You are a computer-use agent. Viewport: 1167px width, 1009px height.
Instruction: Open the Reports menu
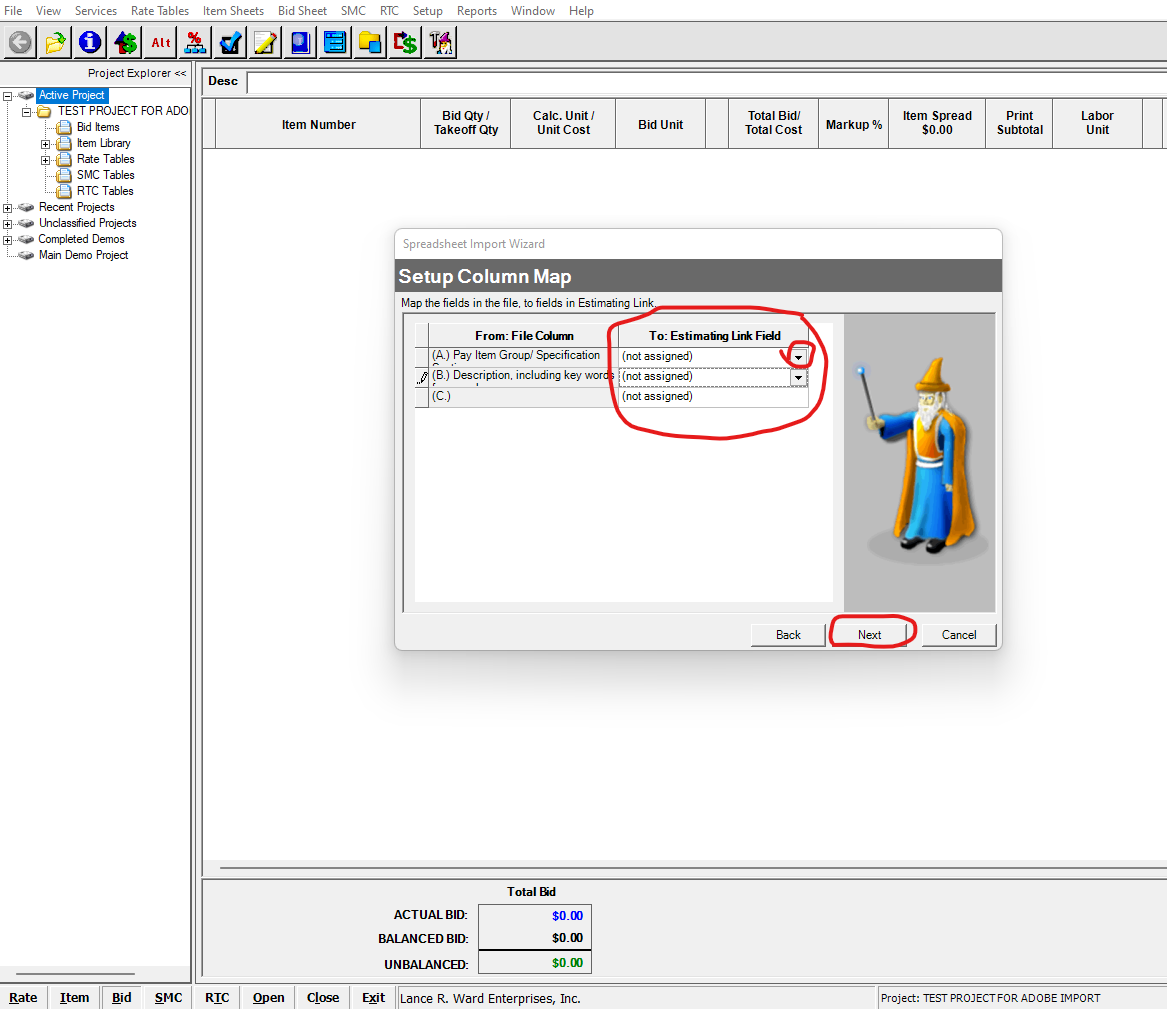pyautogui.click(x=477, y=10)
